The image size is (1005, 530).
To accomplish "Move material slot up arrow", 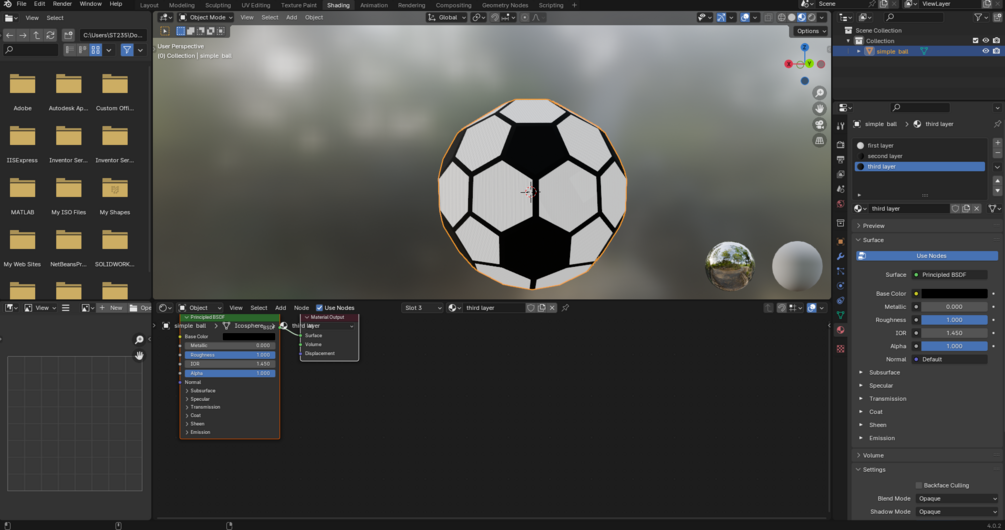I will point(997,181).
